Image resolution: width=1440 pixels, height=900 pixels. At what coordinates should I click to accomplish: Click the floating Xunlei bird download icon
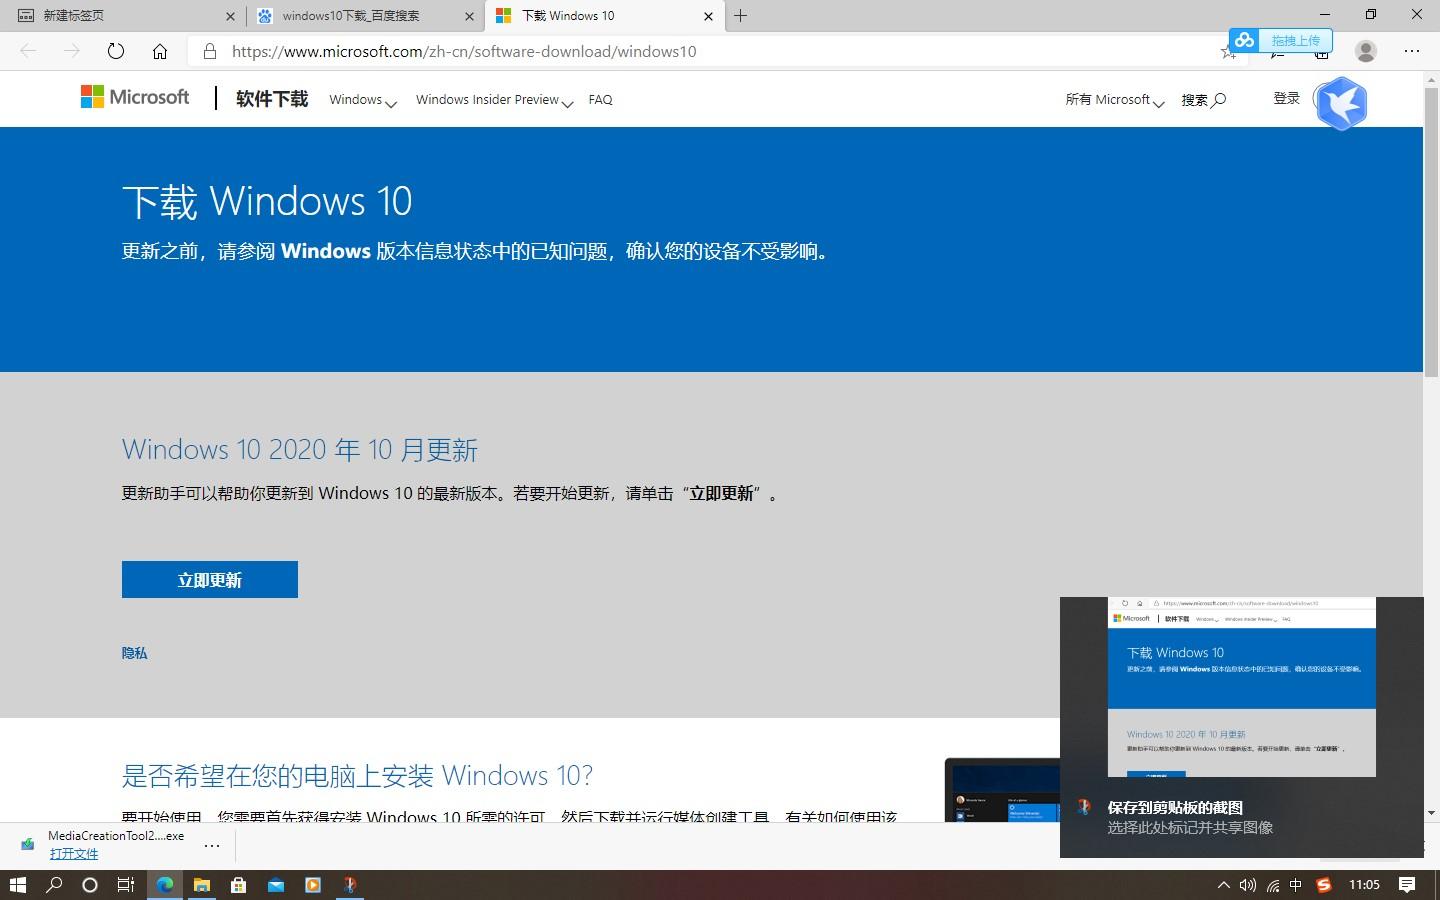click(1342, 103)
